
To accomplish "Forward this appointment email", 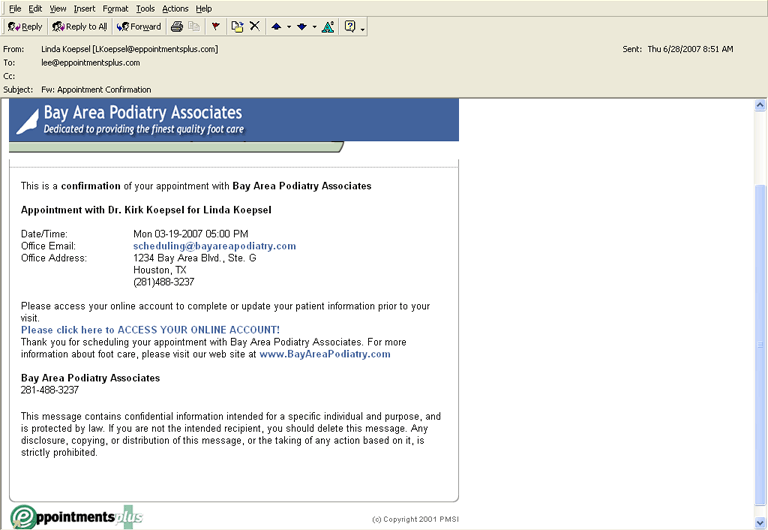I will [138, 27].
